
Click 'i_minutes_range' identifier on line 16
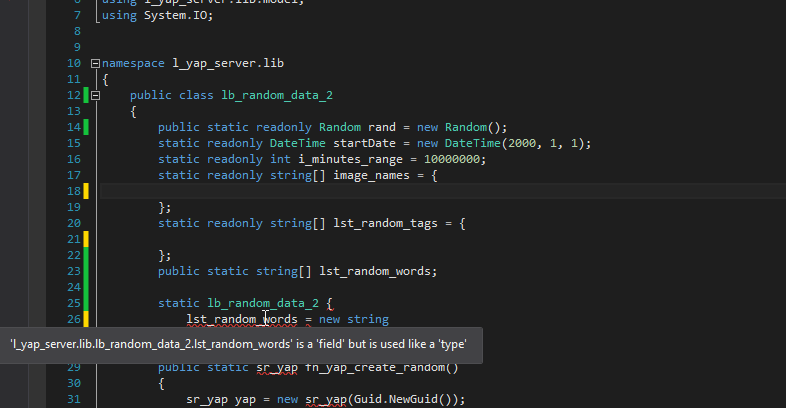click(x=350, y=159)
